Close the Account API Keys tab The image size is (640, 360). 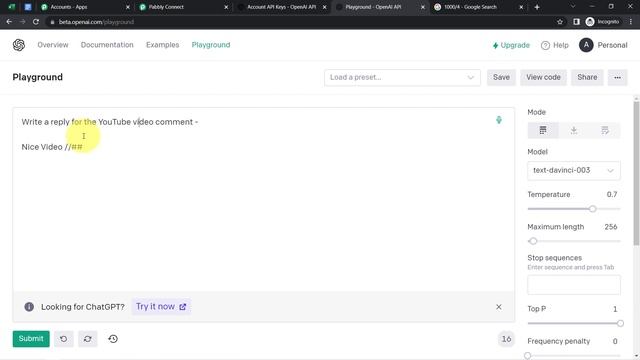click(x=324, y=7)
